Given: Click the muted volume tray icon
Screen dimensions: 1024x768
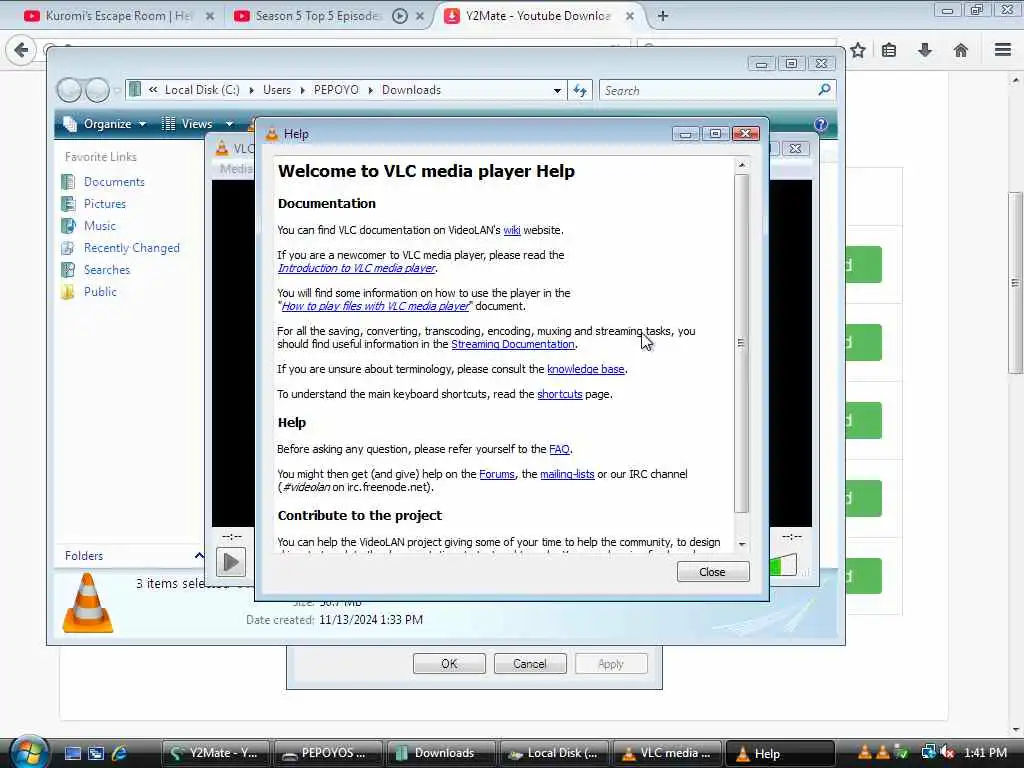Looking at the screenshot, I should pos(947,753).
